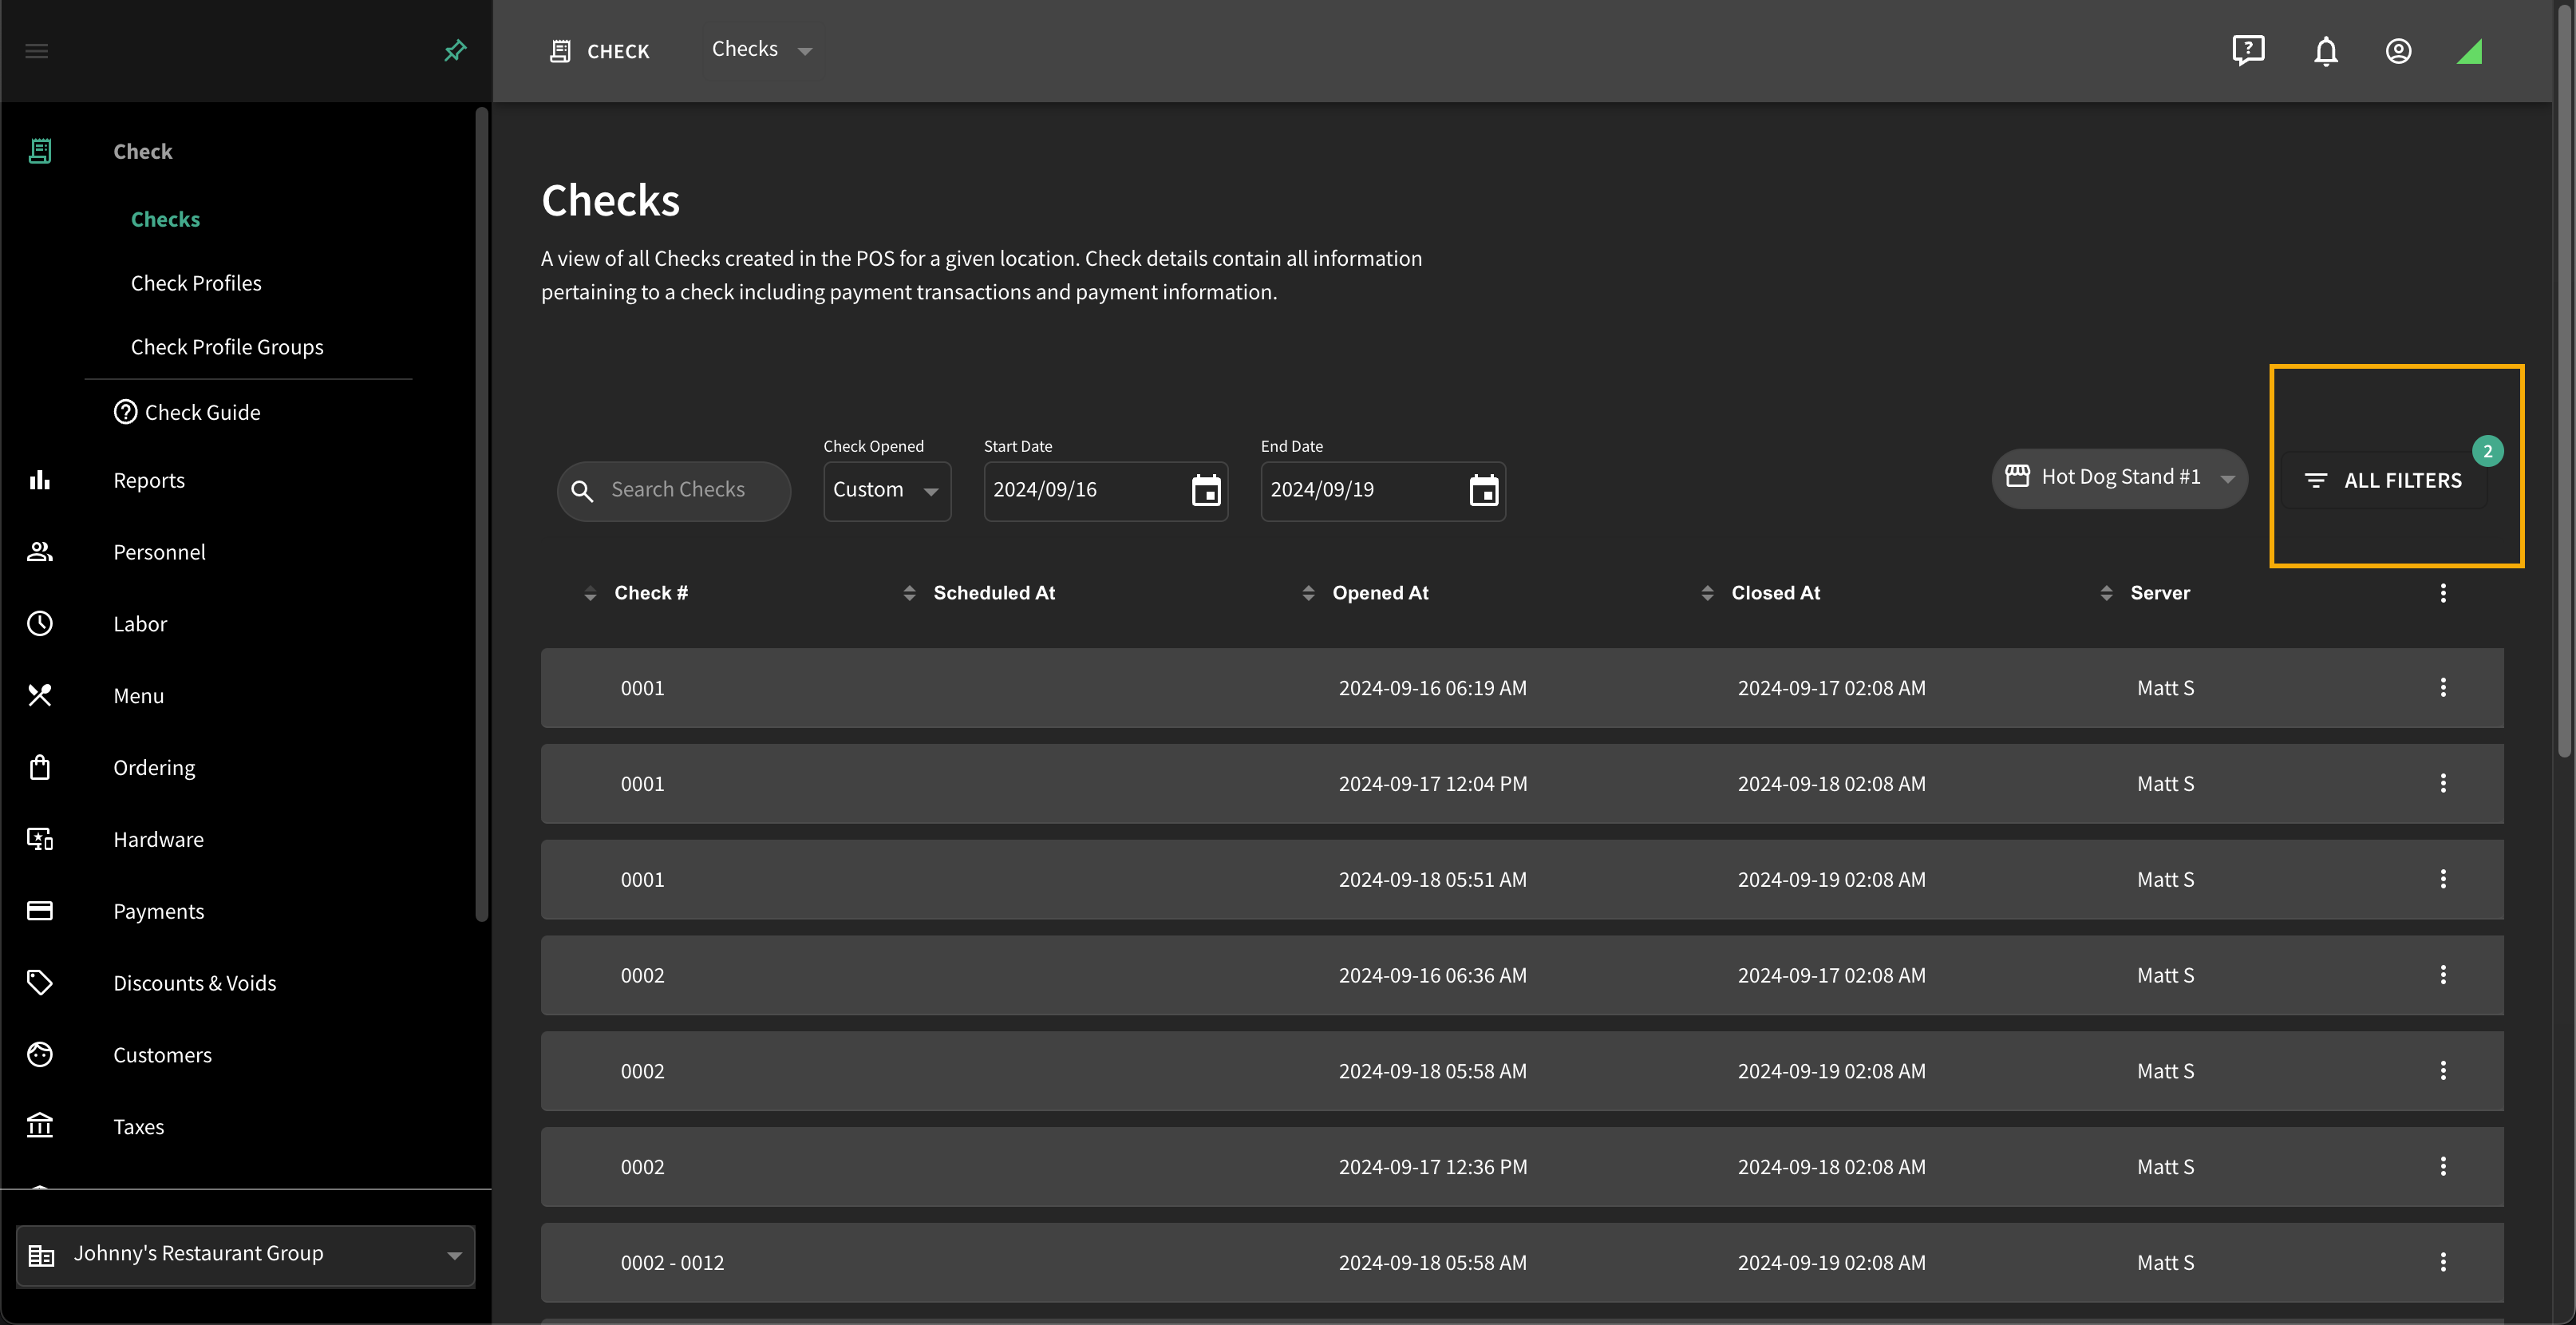Open Check Profile Groups submenu item
This screenshot has width=2576, height=1325.
pyautogui.click(x=227, y=347)
